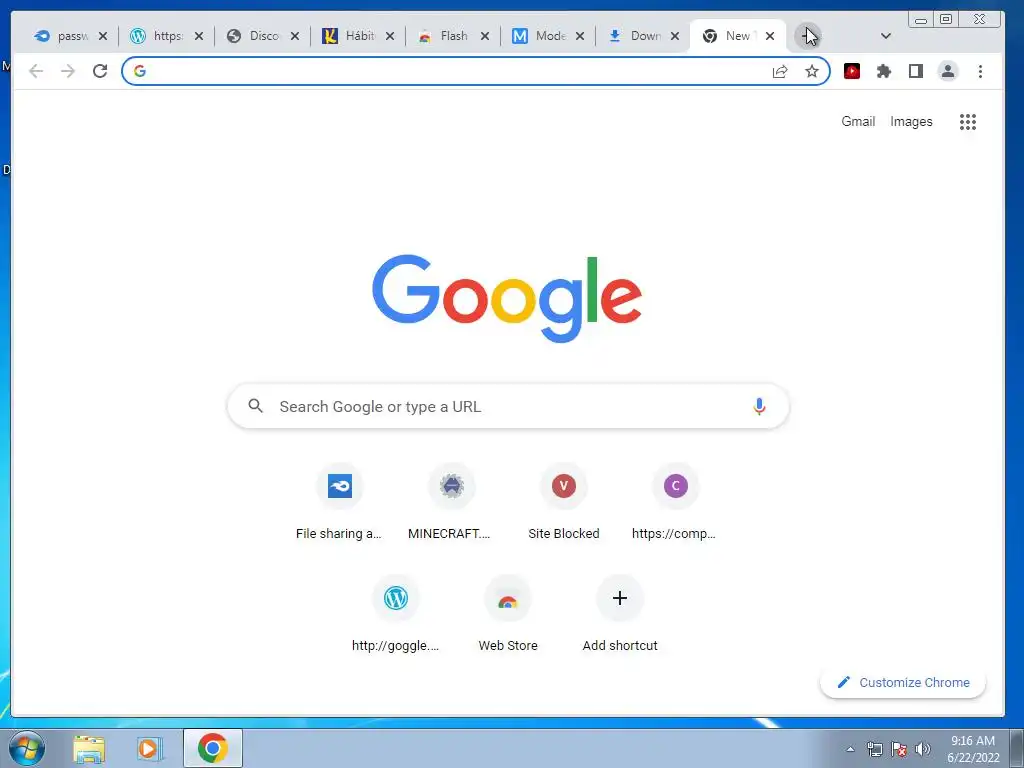Close the Flash tab
The image size is (1024, 768).
point(485,36)
